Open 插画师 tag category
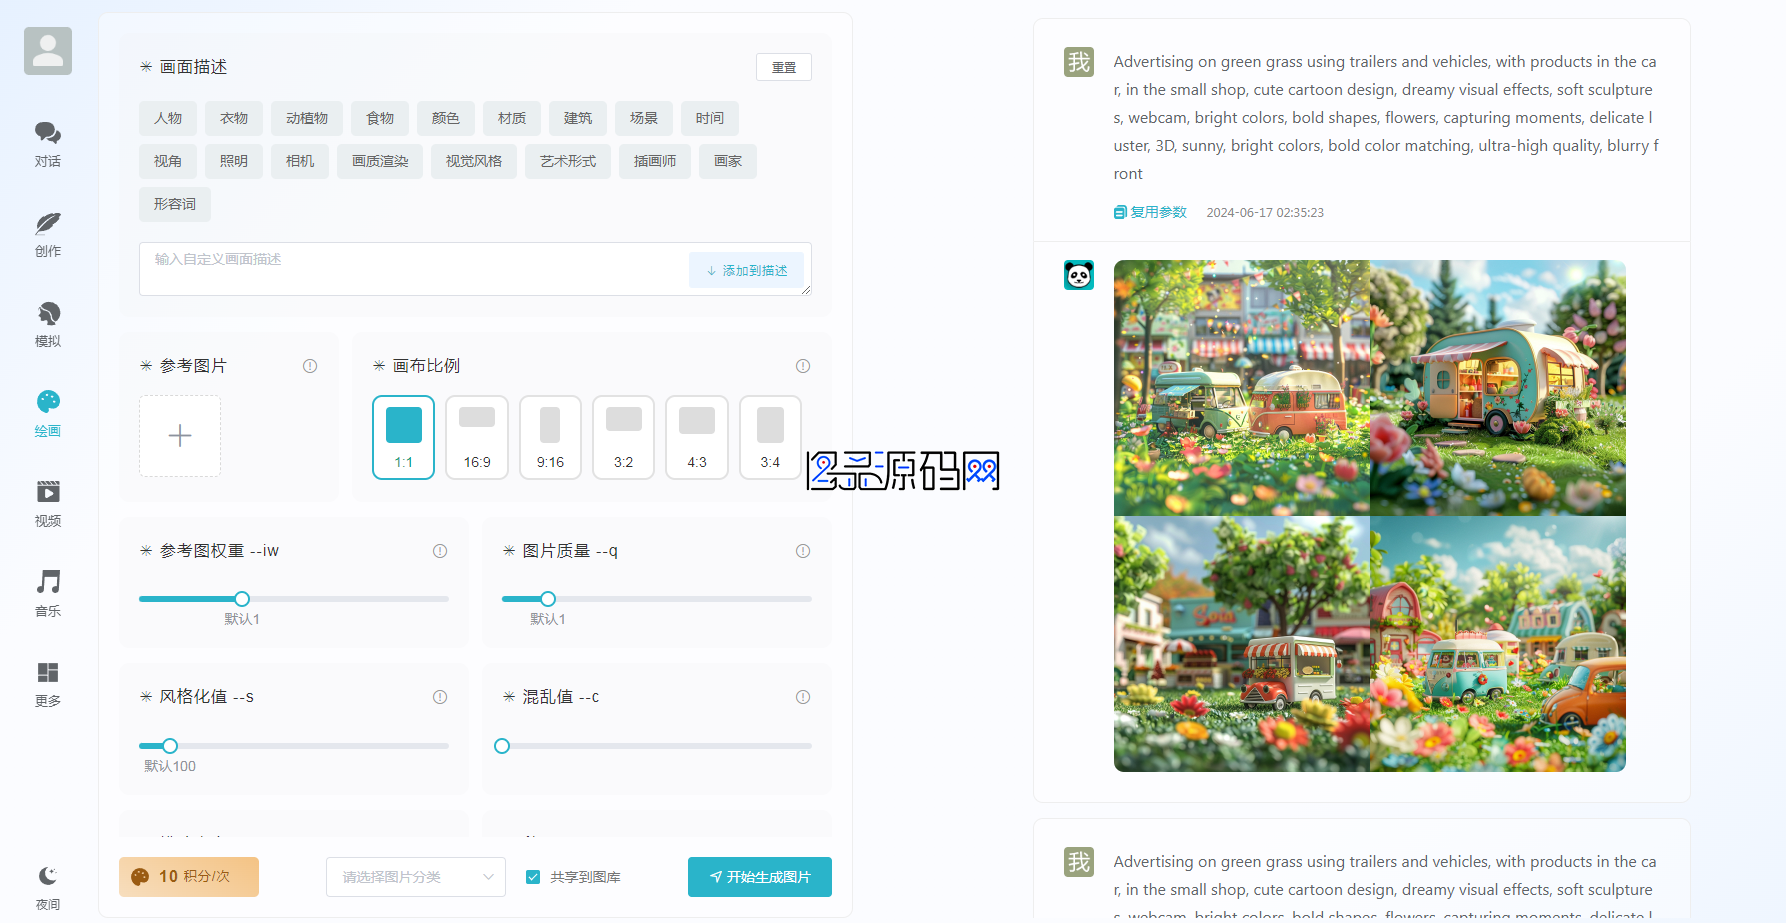 coord(655,161)
